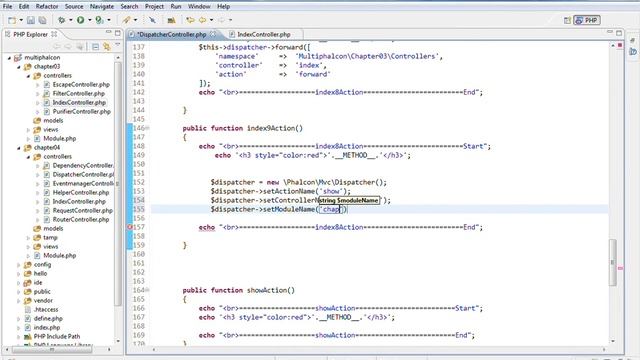
Task: Expand the vendor folder
Action: pyautogui.click(x=19, y=301)
